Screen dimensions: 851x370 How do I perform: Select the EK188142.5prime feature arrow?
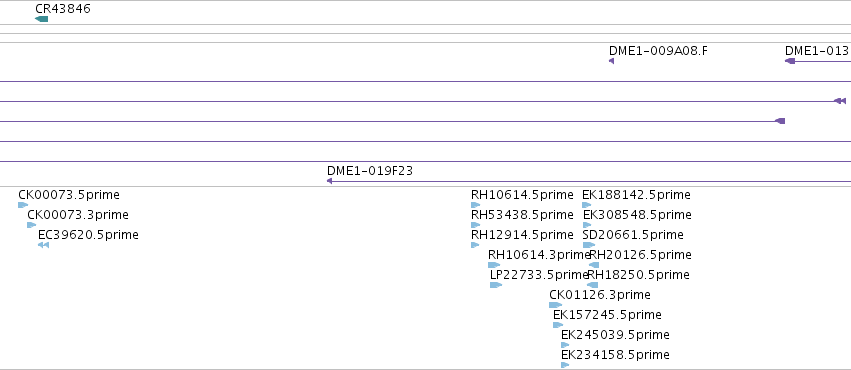point(587,205)
